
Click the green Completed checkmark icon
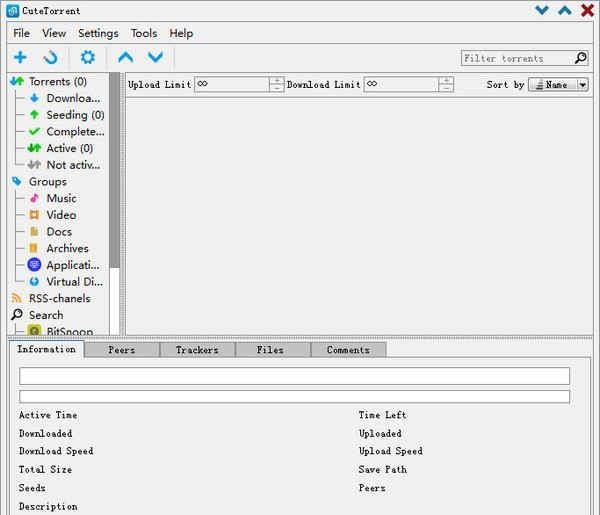pos(34,132)
